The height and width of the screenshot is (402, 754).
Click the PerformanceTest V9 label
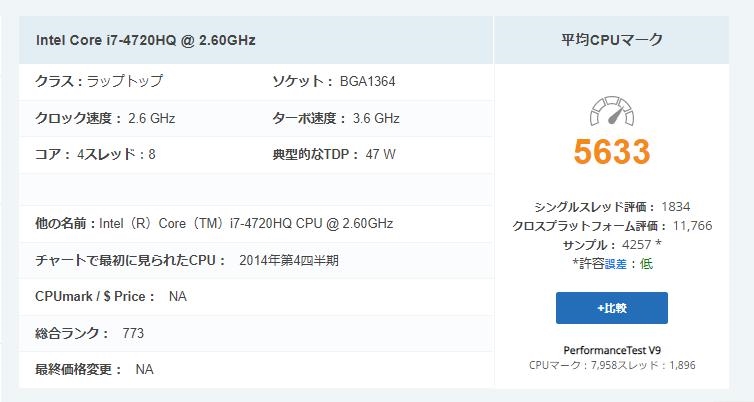pyautogui.click(x=612, y=350)
